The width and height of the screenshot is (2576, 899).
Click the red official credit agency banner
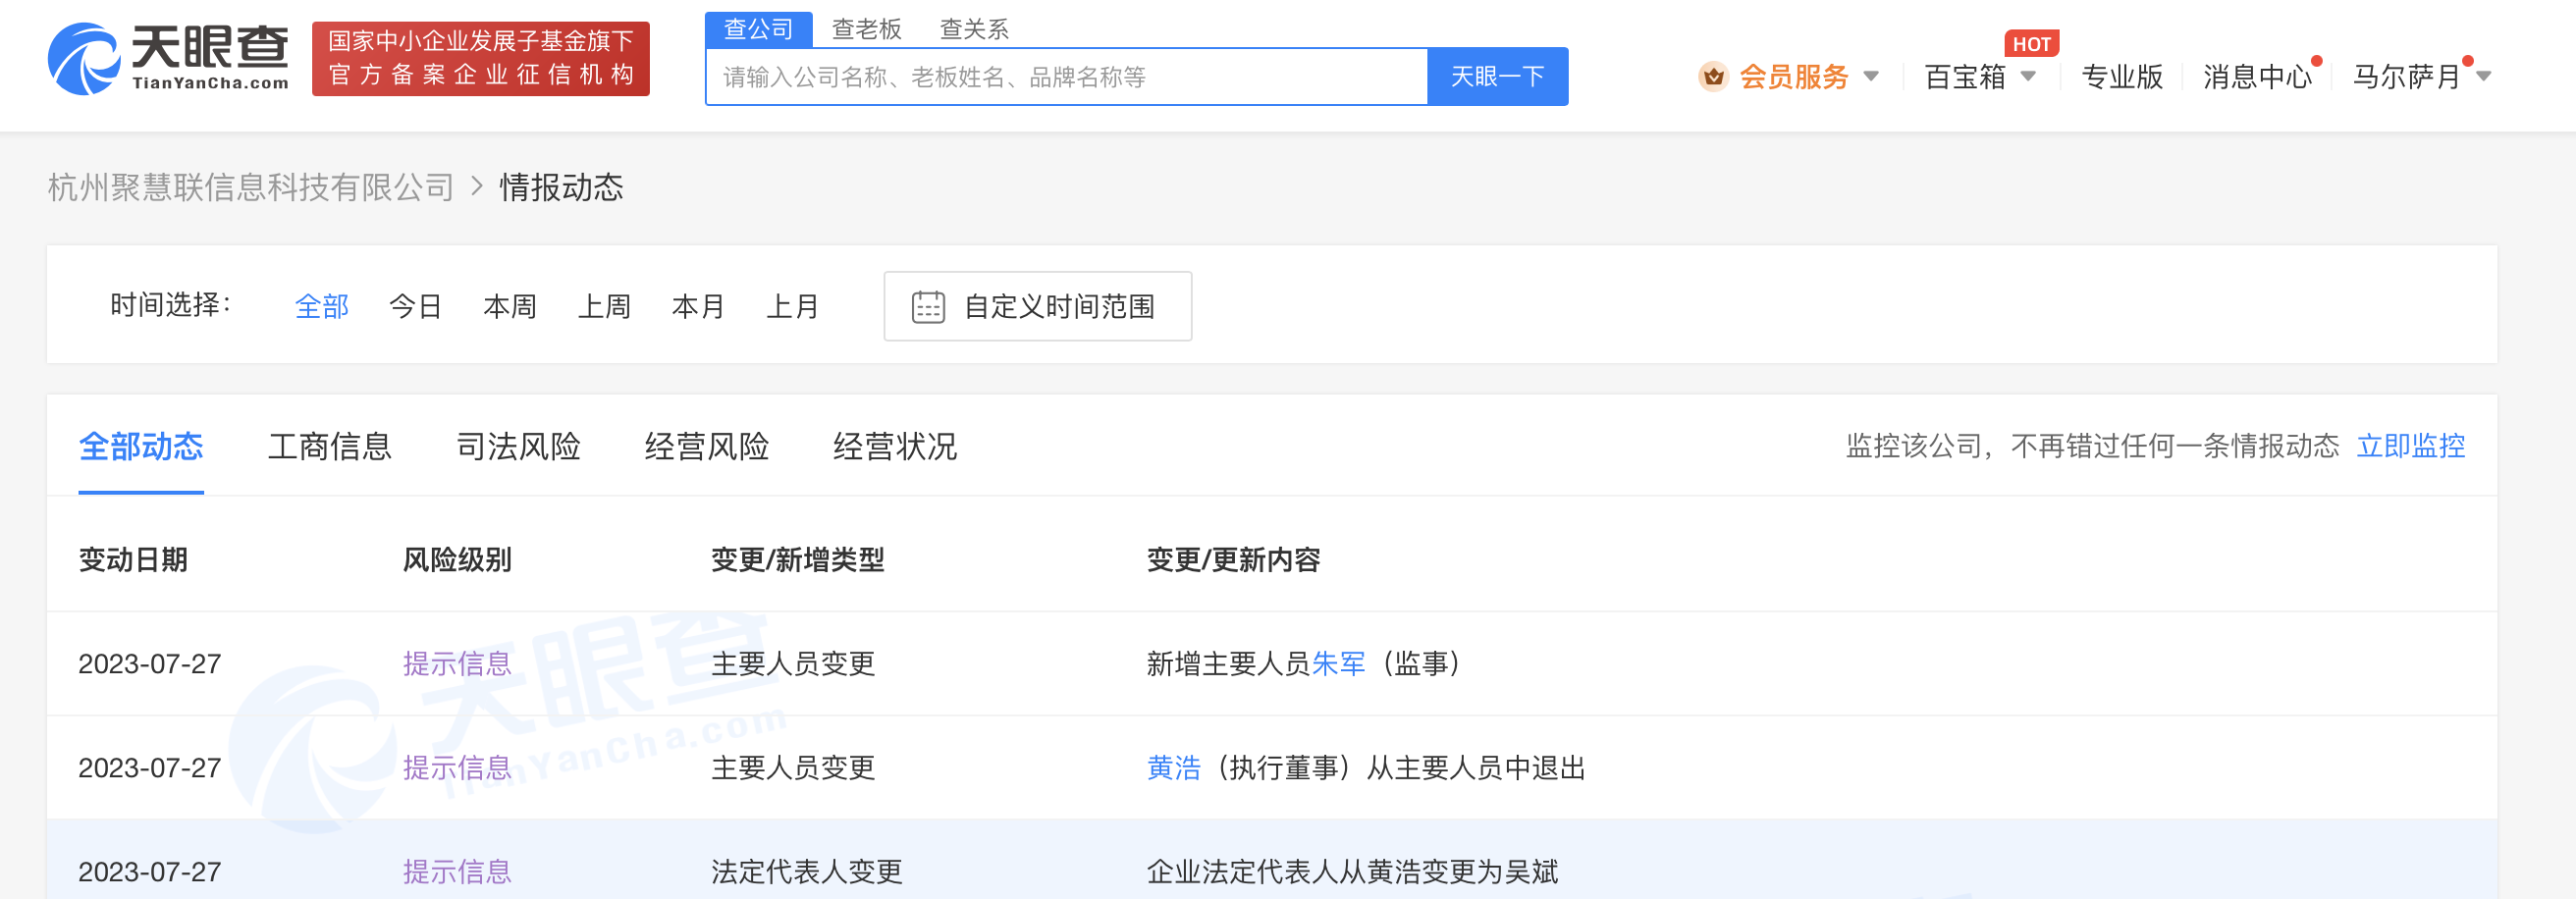coord(480,59)
